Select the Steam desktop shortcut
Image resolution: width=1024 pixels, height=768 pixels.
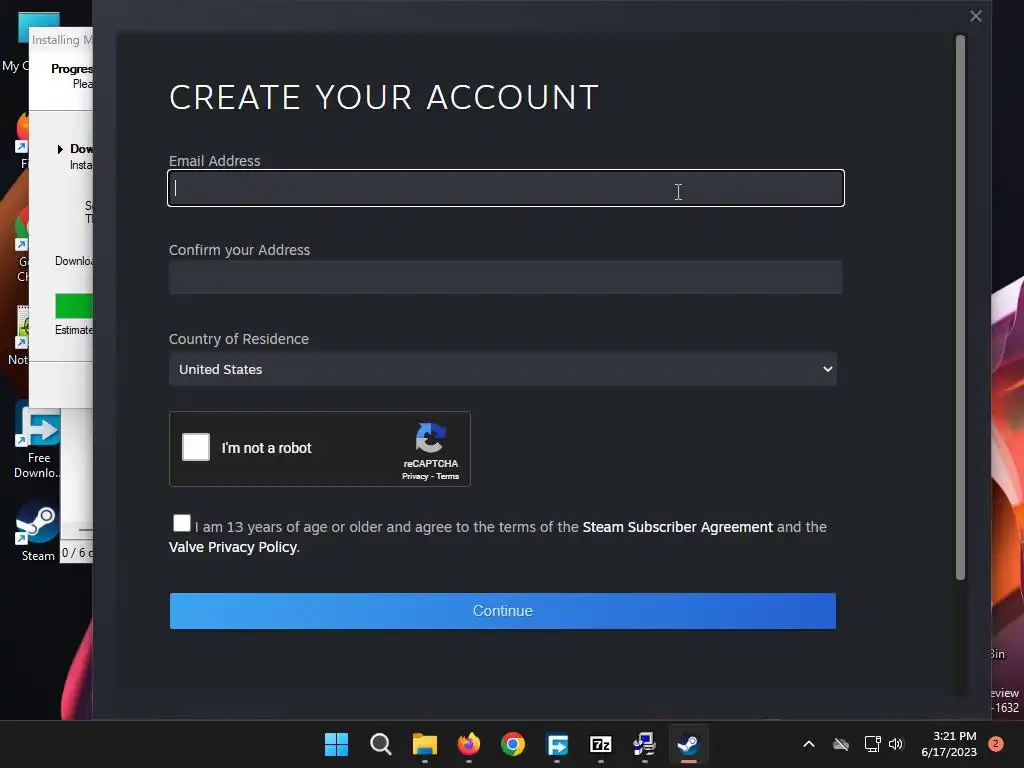pos(38,531)
